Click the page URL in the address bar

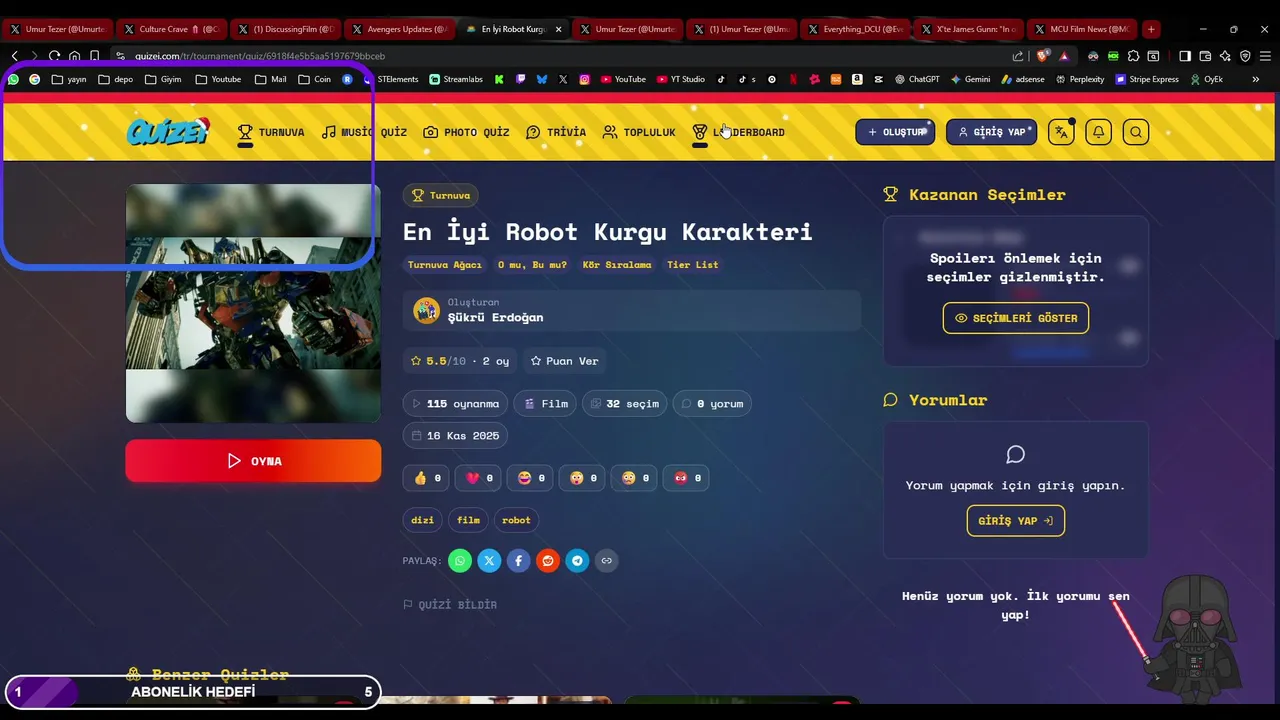point(260,56)
